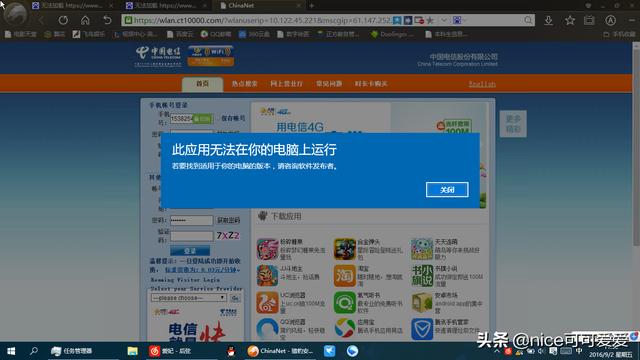The height and width of the screenshot is (360, 640).
Task: Click the QQ浏览器 app icon
Action: 267,329
